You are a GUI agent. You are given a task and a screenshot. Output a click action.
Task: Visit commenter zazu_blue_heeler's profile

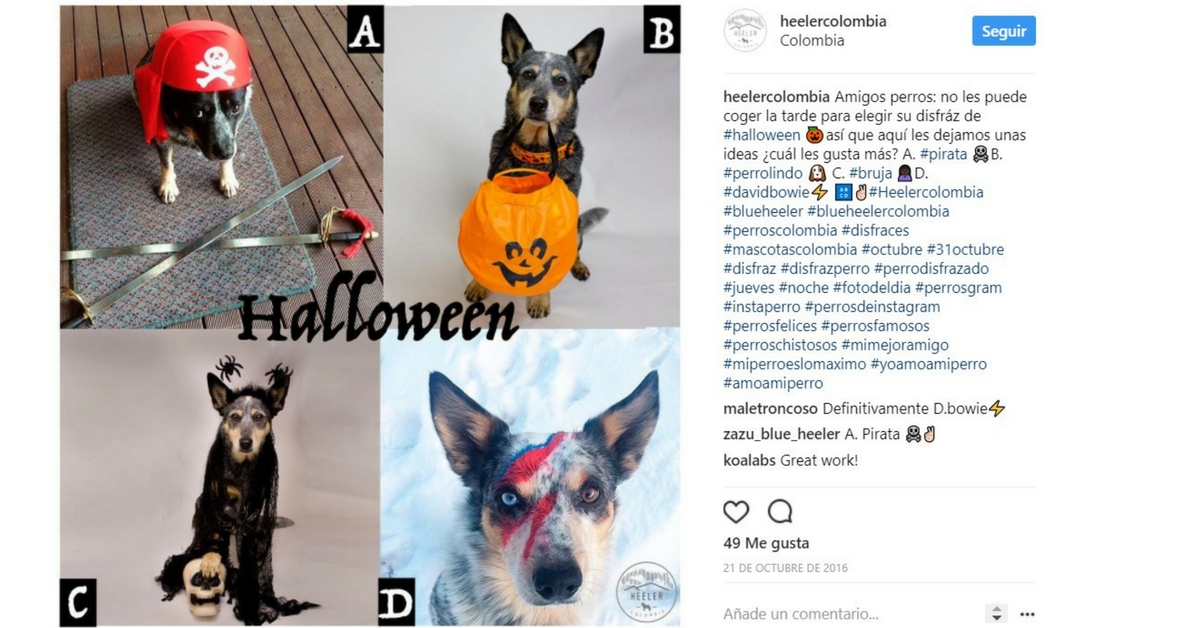coord(782,434)
